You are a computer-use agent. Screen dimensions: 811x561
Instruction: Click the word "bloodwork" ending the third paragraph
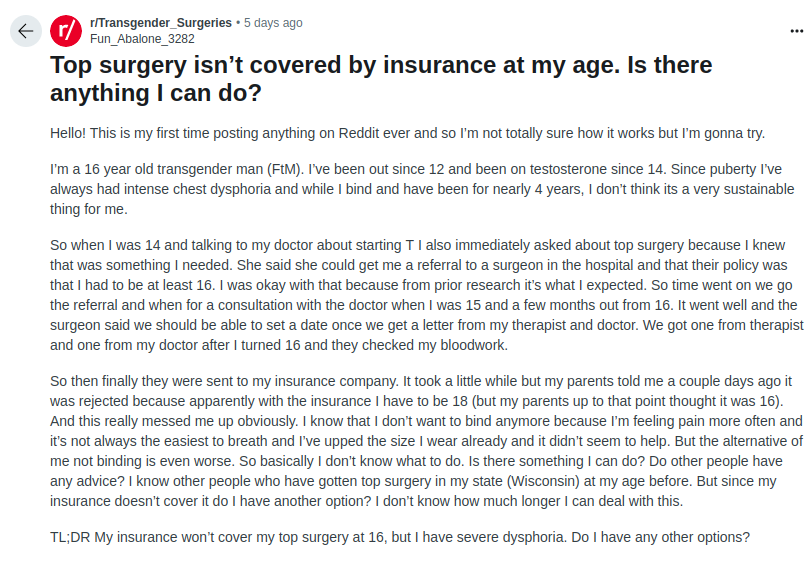[472, 345]
